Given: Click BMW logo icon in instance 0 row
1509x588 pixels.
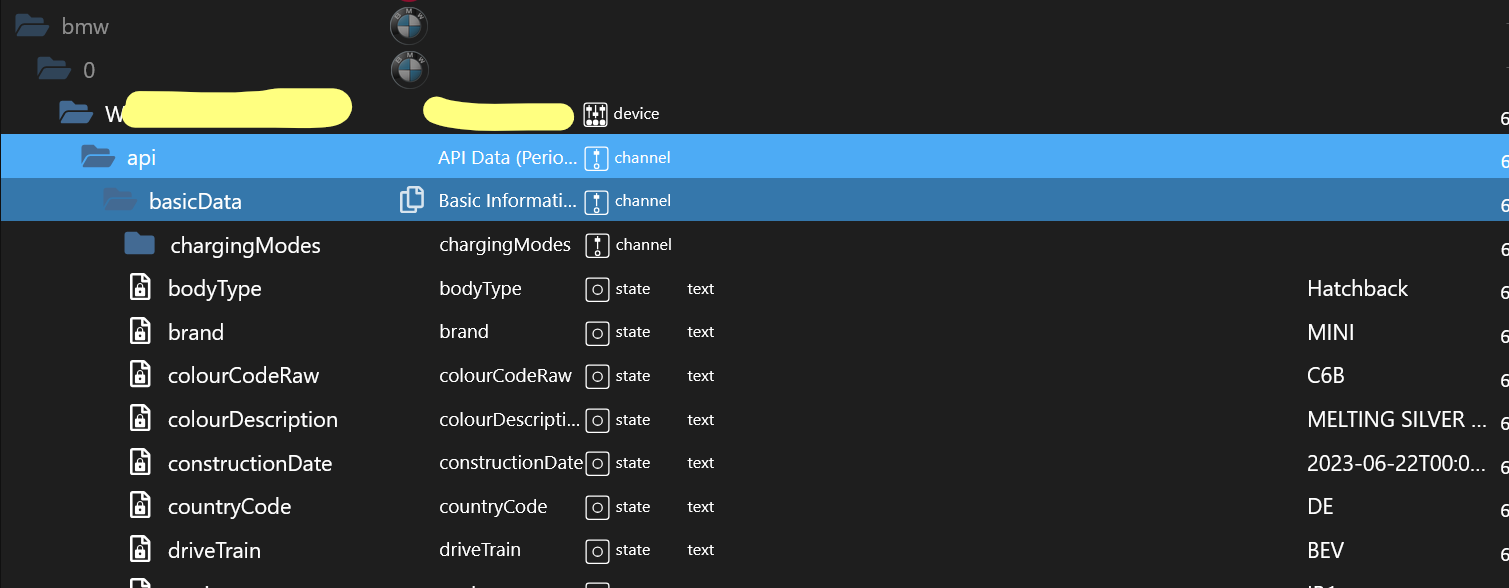Looking at the screenshot, I should 408,69.
